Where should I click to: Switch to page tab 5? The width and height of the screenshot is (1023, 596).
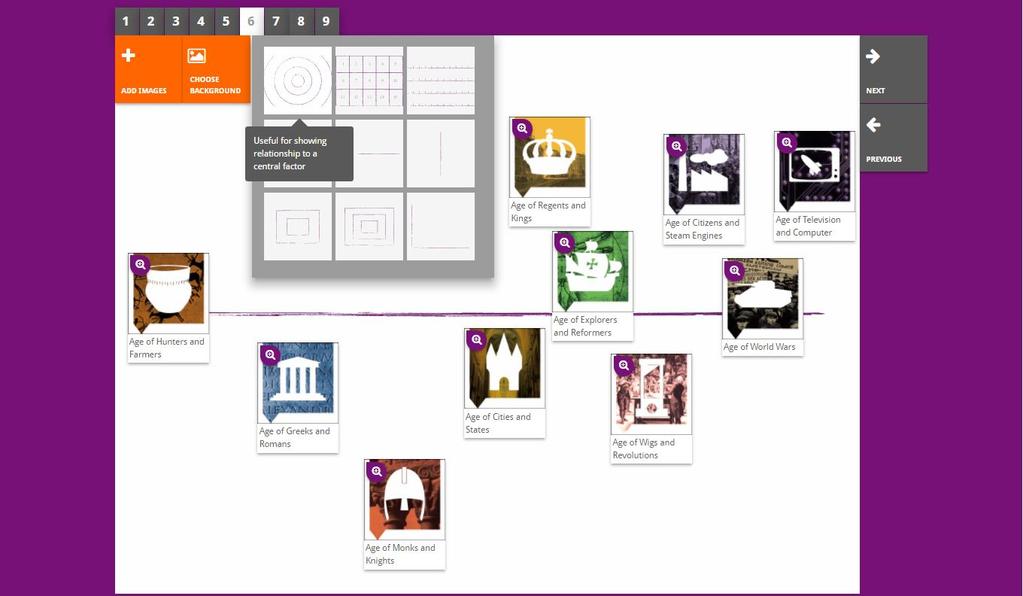click(226, 22)
